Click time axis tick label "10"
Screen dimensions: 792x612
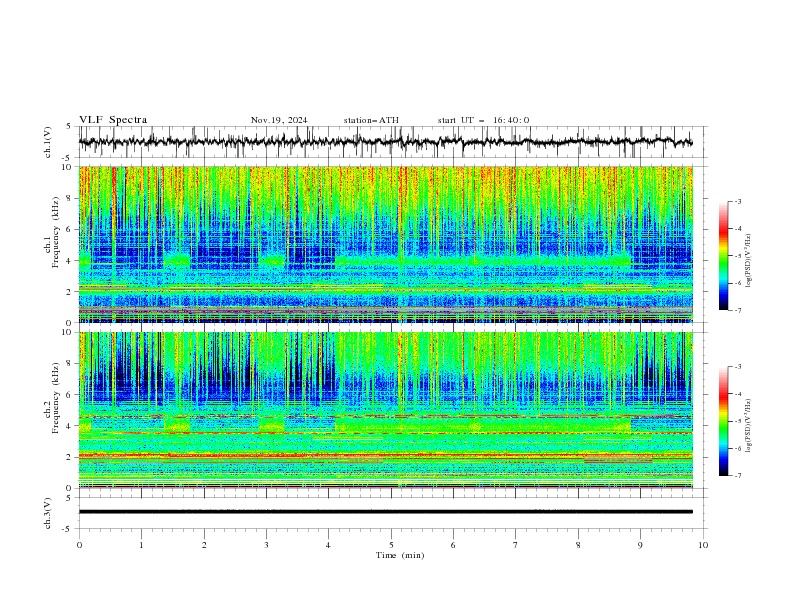tap(703, 545)
